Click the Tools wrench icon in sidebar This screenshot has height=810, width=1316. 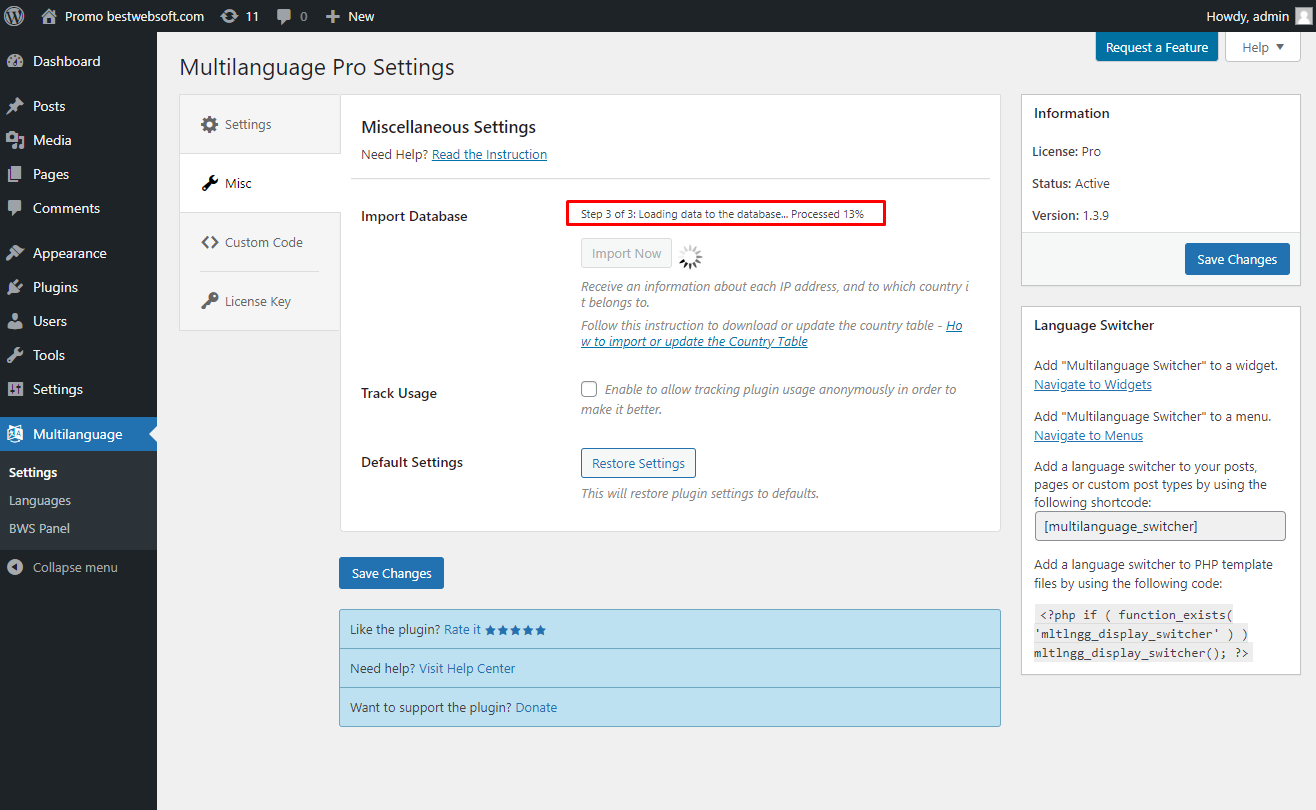(x=15, y=355)
